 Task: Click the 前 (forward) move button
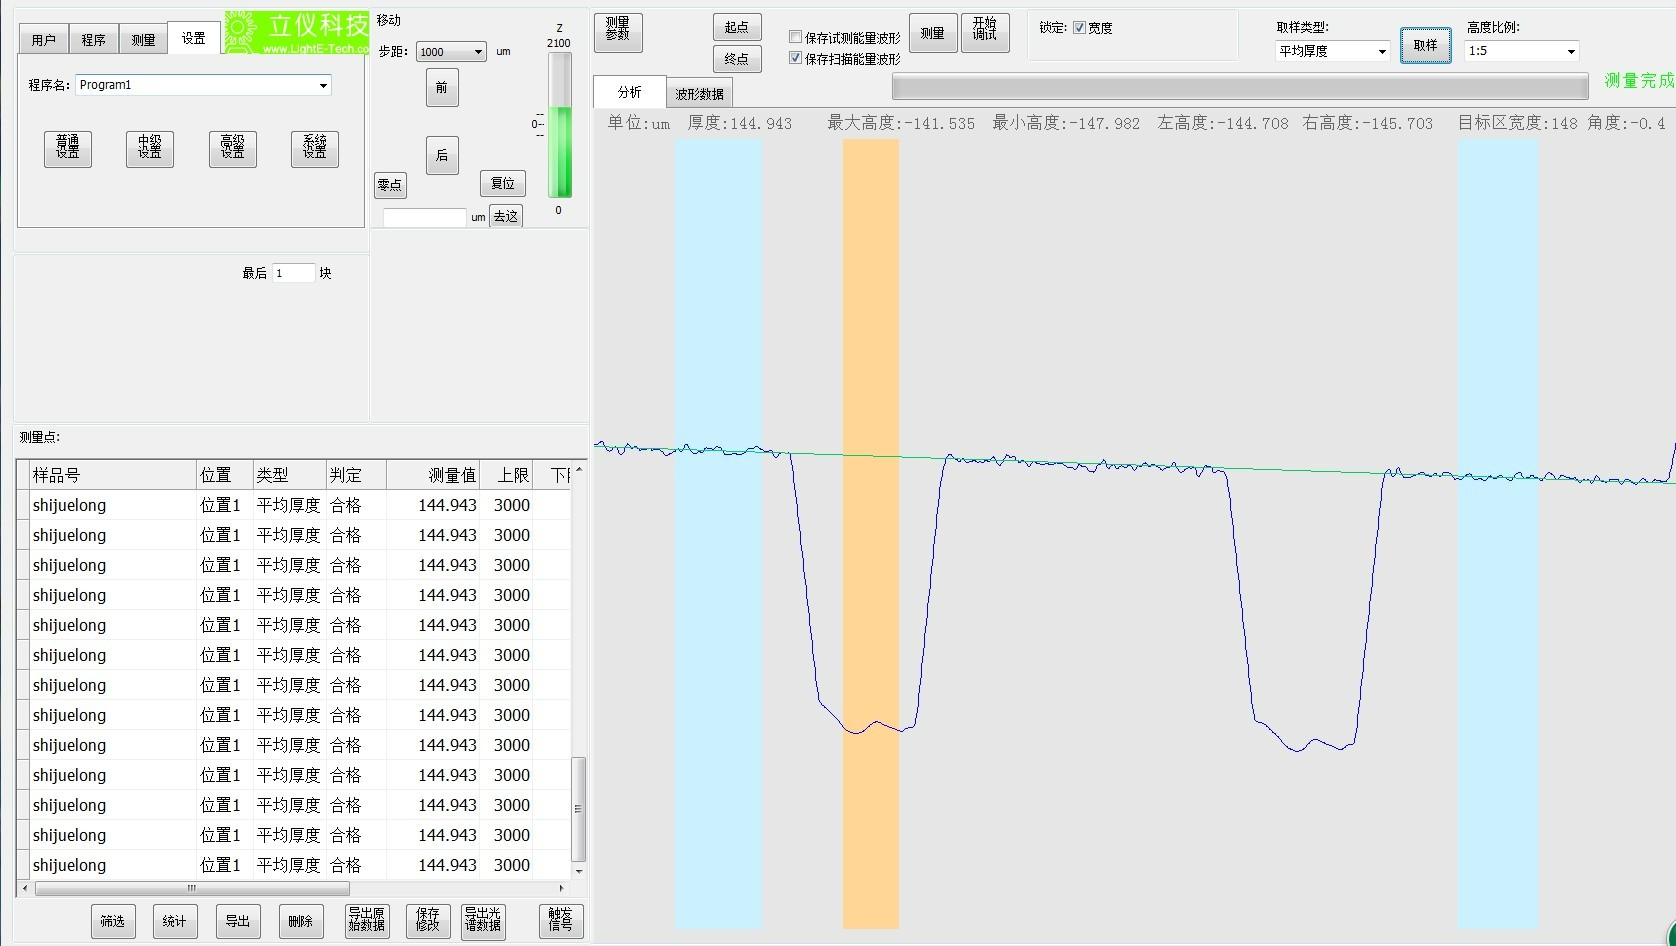click(442, 88)
